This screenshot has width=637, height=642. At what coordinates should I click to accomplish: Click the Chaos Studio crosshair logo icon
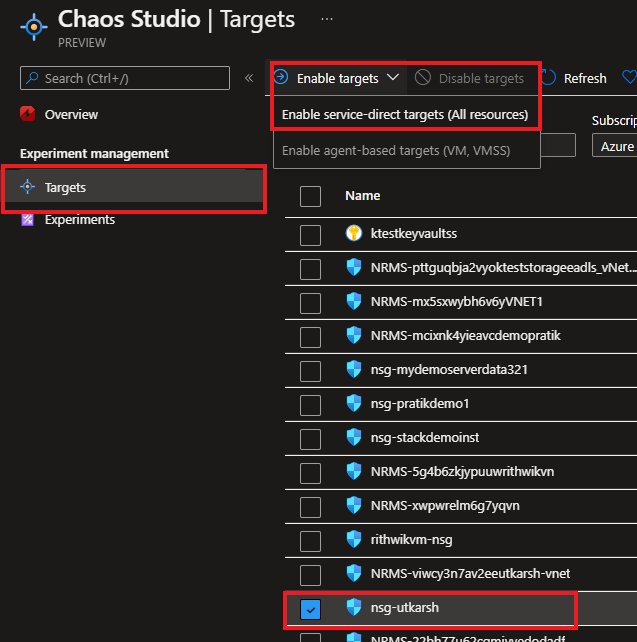point(34,27)
